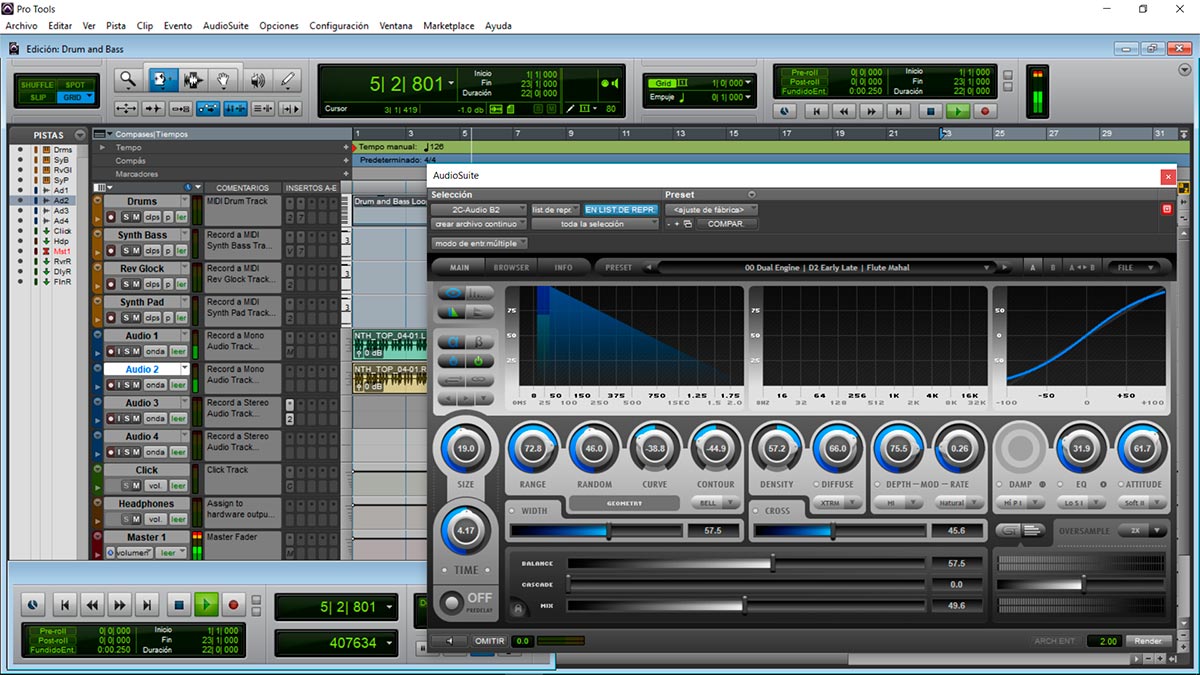Click Go to End in bottom transport
1200x675 pixels.
point(147,605)
